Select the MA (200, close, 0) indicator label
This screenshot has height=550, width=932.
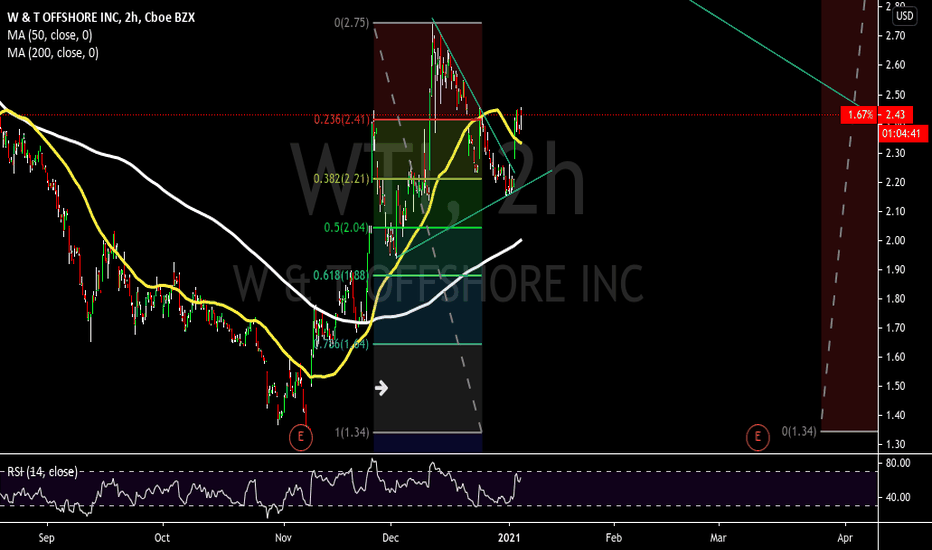point(53,53)
